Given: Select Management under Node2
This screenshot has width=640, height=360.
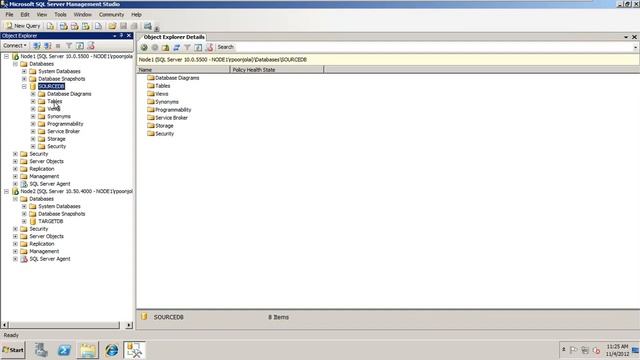Looking at the screenshot, I should pos(44,251).
